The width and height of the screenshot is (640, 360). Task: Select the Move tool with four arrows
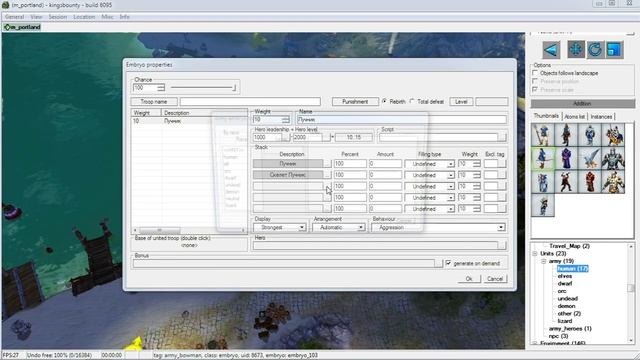click(576, 50)
